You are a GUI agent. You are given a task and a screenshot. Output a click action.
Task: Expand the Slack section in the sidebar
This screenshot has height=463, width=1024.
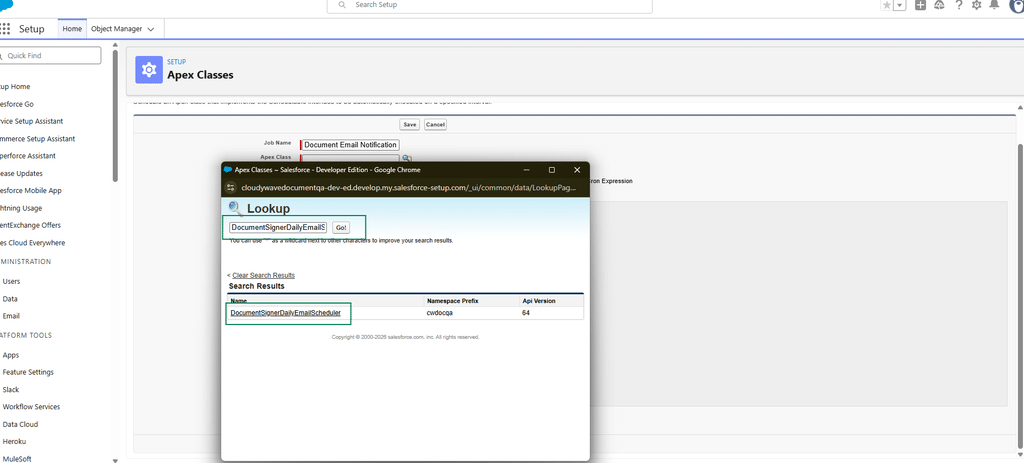[x=10, y=389]
